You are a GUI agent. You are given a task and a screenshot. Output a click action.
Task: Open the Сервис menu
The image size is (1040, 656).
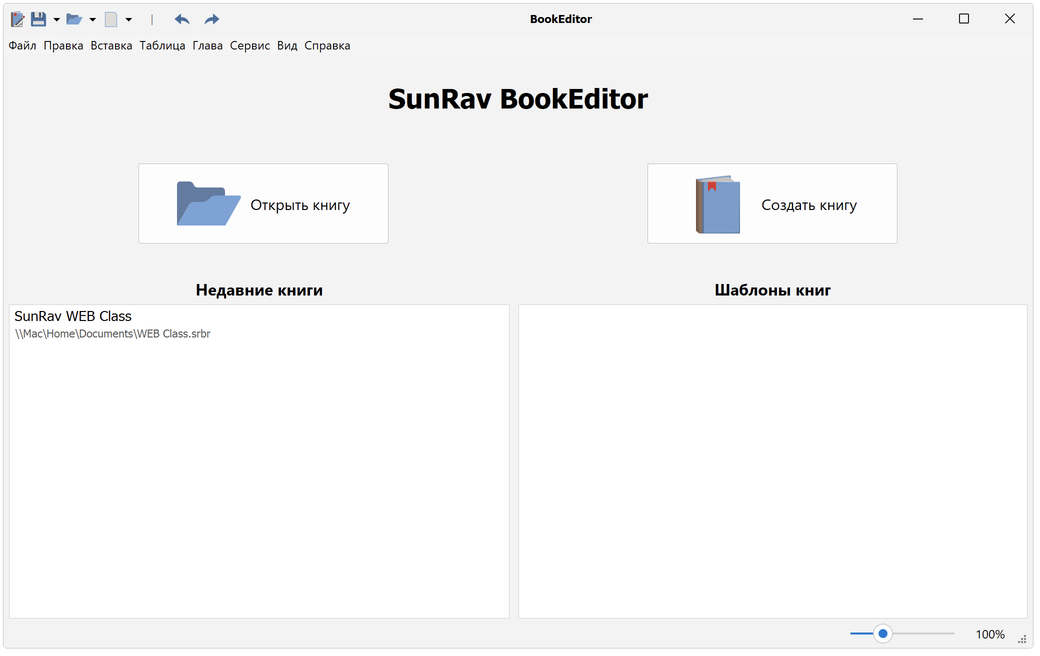click(x=250, y=46)
